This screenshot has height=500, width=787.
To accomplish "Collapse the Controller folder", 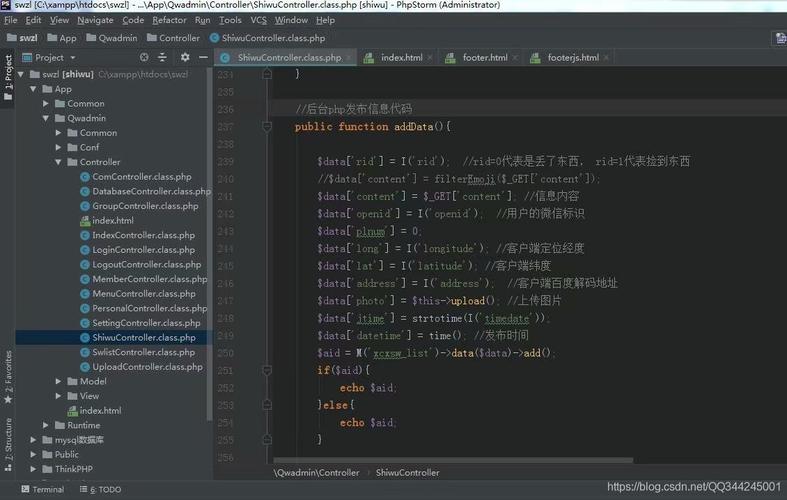I will [x=58, y=162].
